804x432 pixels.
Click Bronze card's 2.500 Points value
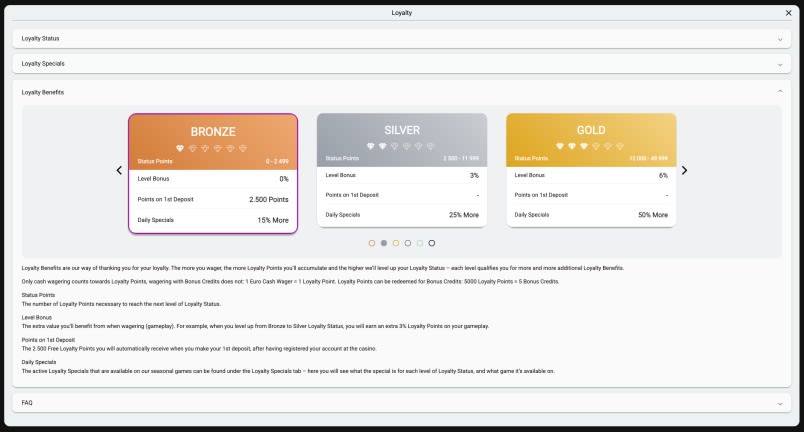point(268,199)
